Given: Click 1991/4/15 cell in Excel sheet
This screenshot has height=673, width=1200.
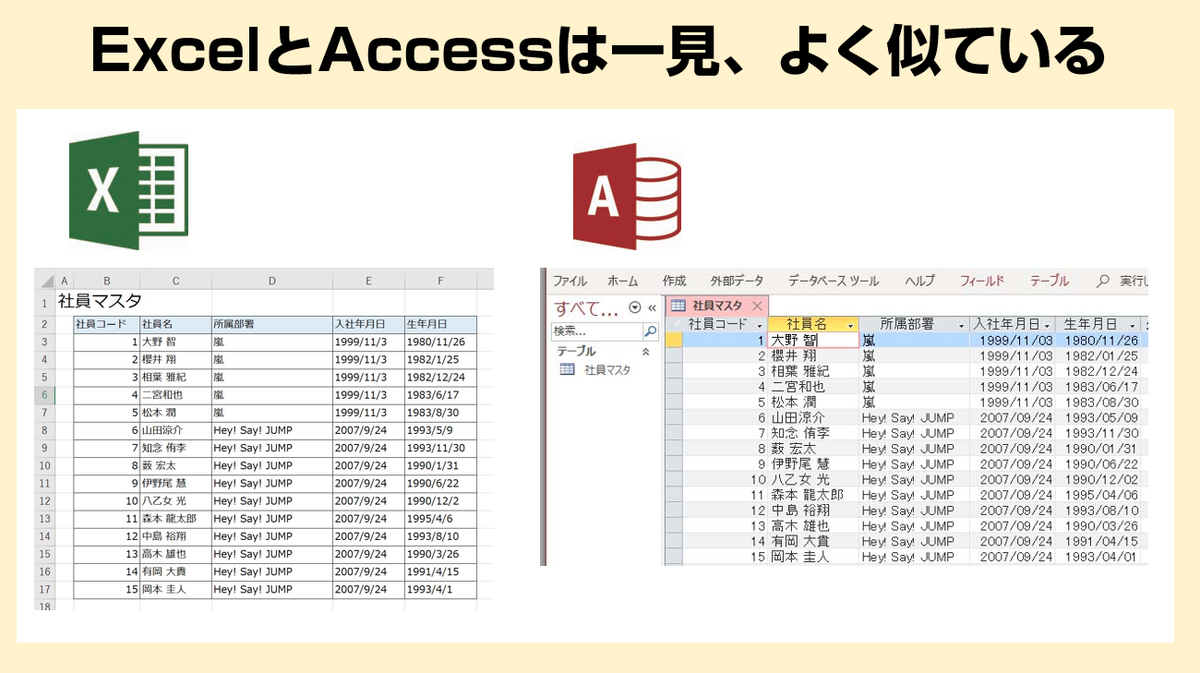Looking at the screenshot, I should (x=440, y=572).
